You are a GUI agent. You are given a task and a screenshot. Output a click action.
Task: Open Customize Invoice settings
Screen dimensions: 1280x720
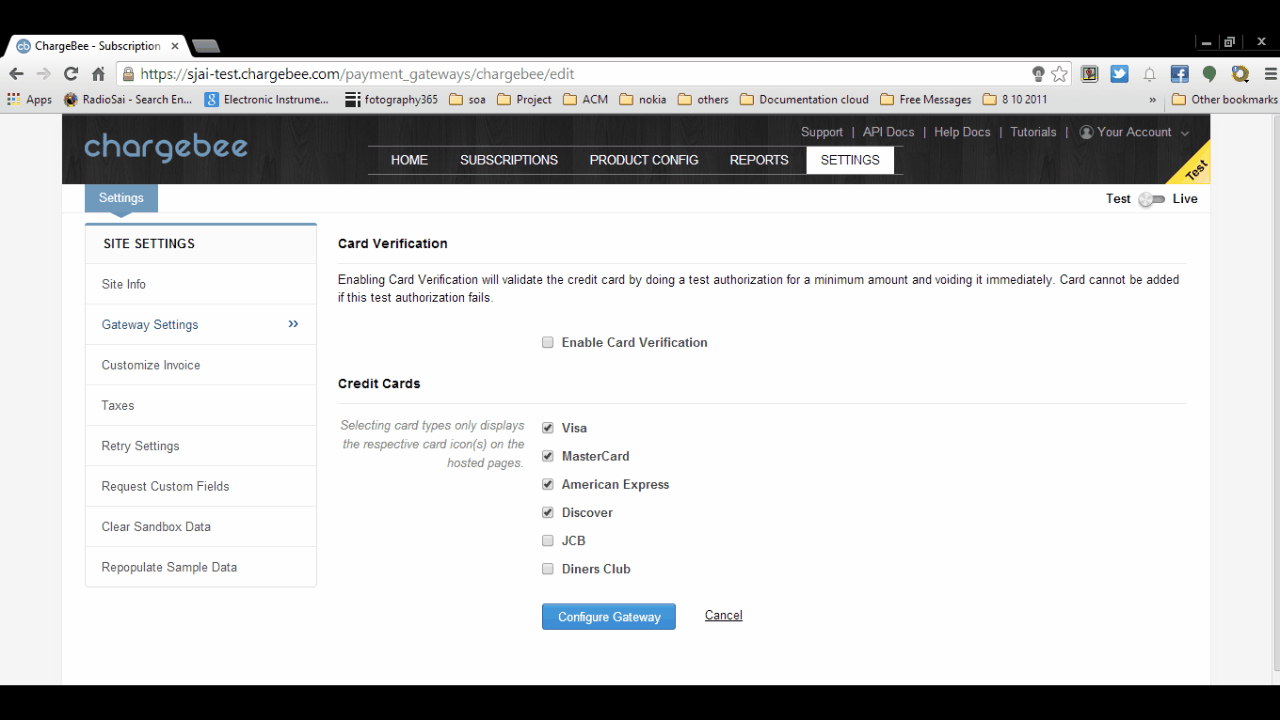[x=201, y=365]
